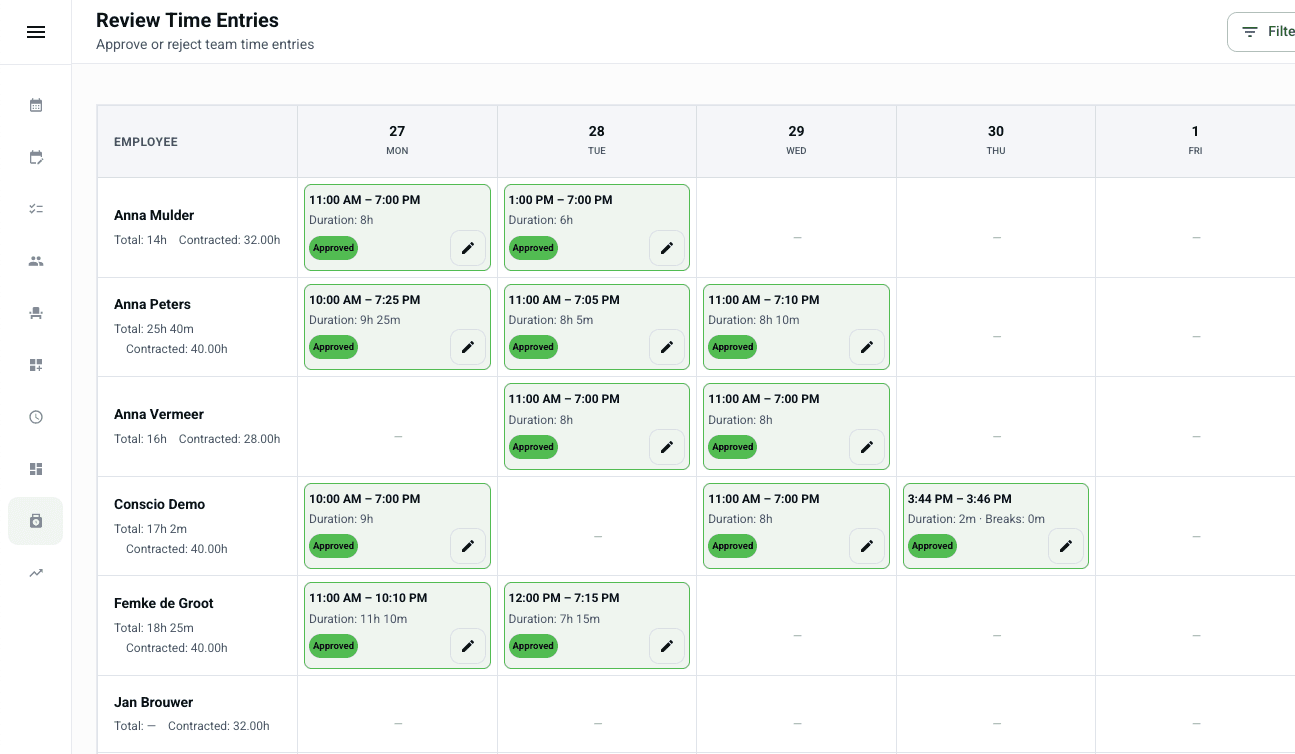Select the Thursday 30 column header
The image size is (1295, 754).
tap(996, 141)
